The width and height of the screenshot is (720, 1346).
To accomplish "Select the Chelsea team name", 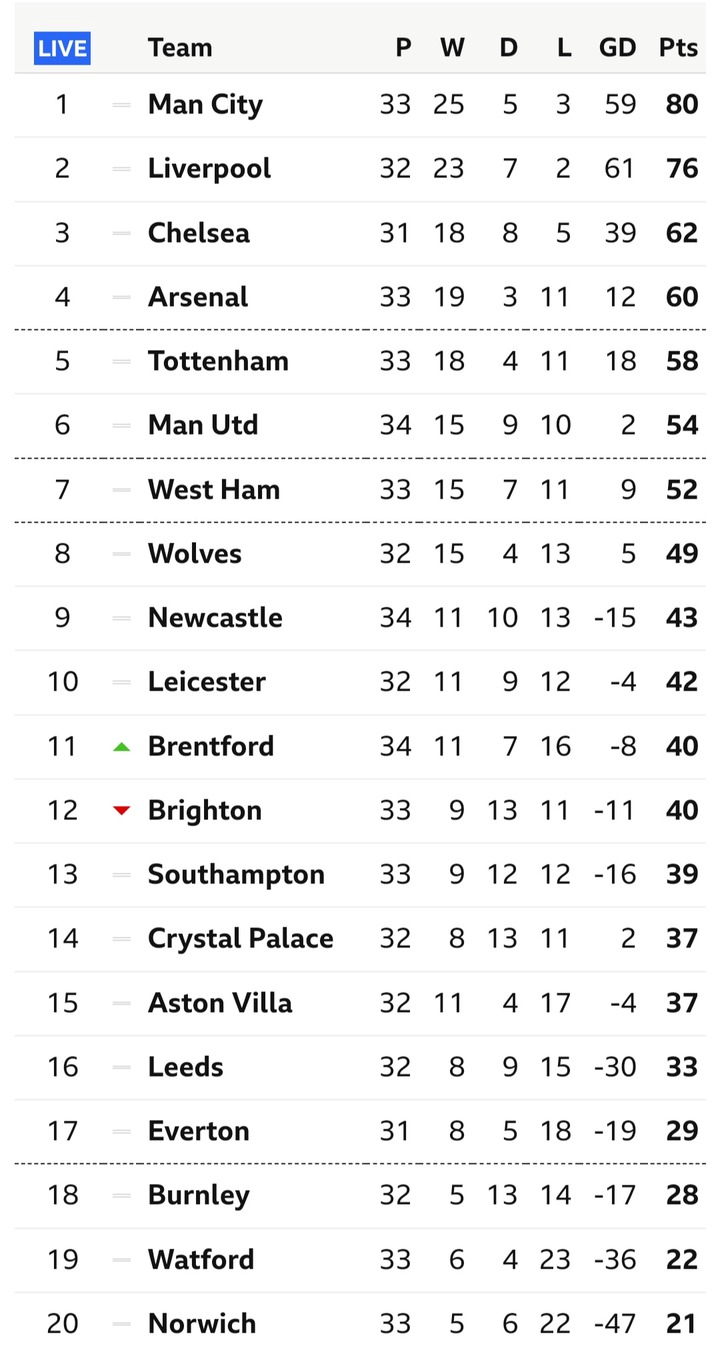I will 198,233.
